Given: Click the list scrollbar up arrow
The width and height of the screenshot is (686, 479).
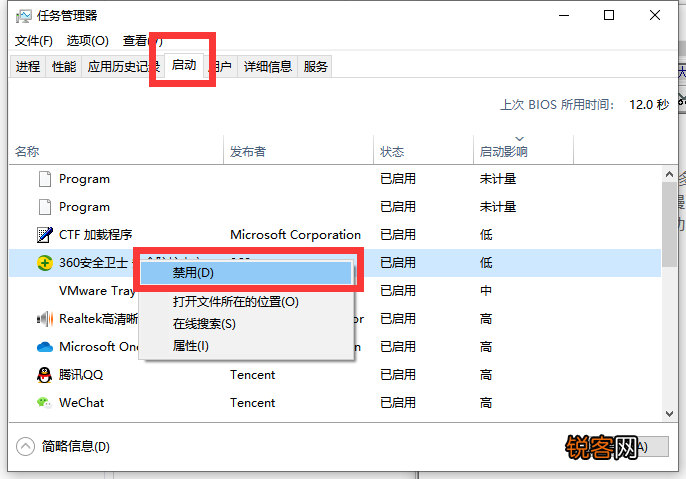Looking at the screenshot, I should (x=669, y=174).
